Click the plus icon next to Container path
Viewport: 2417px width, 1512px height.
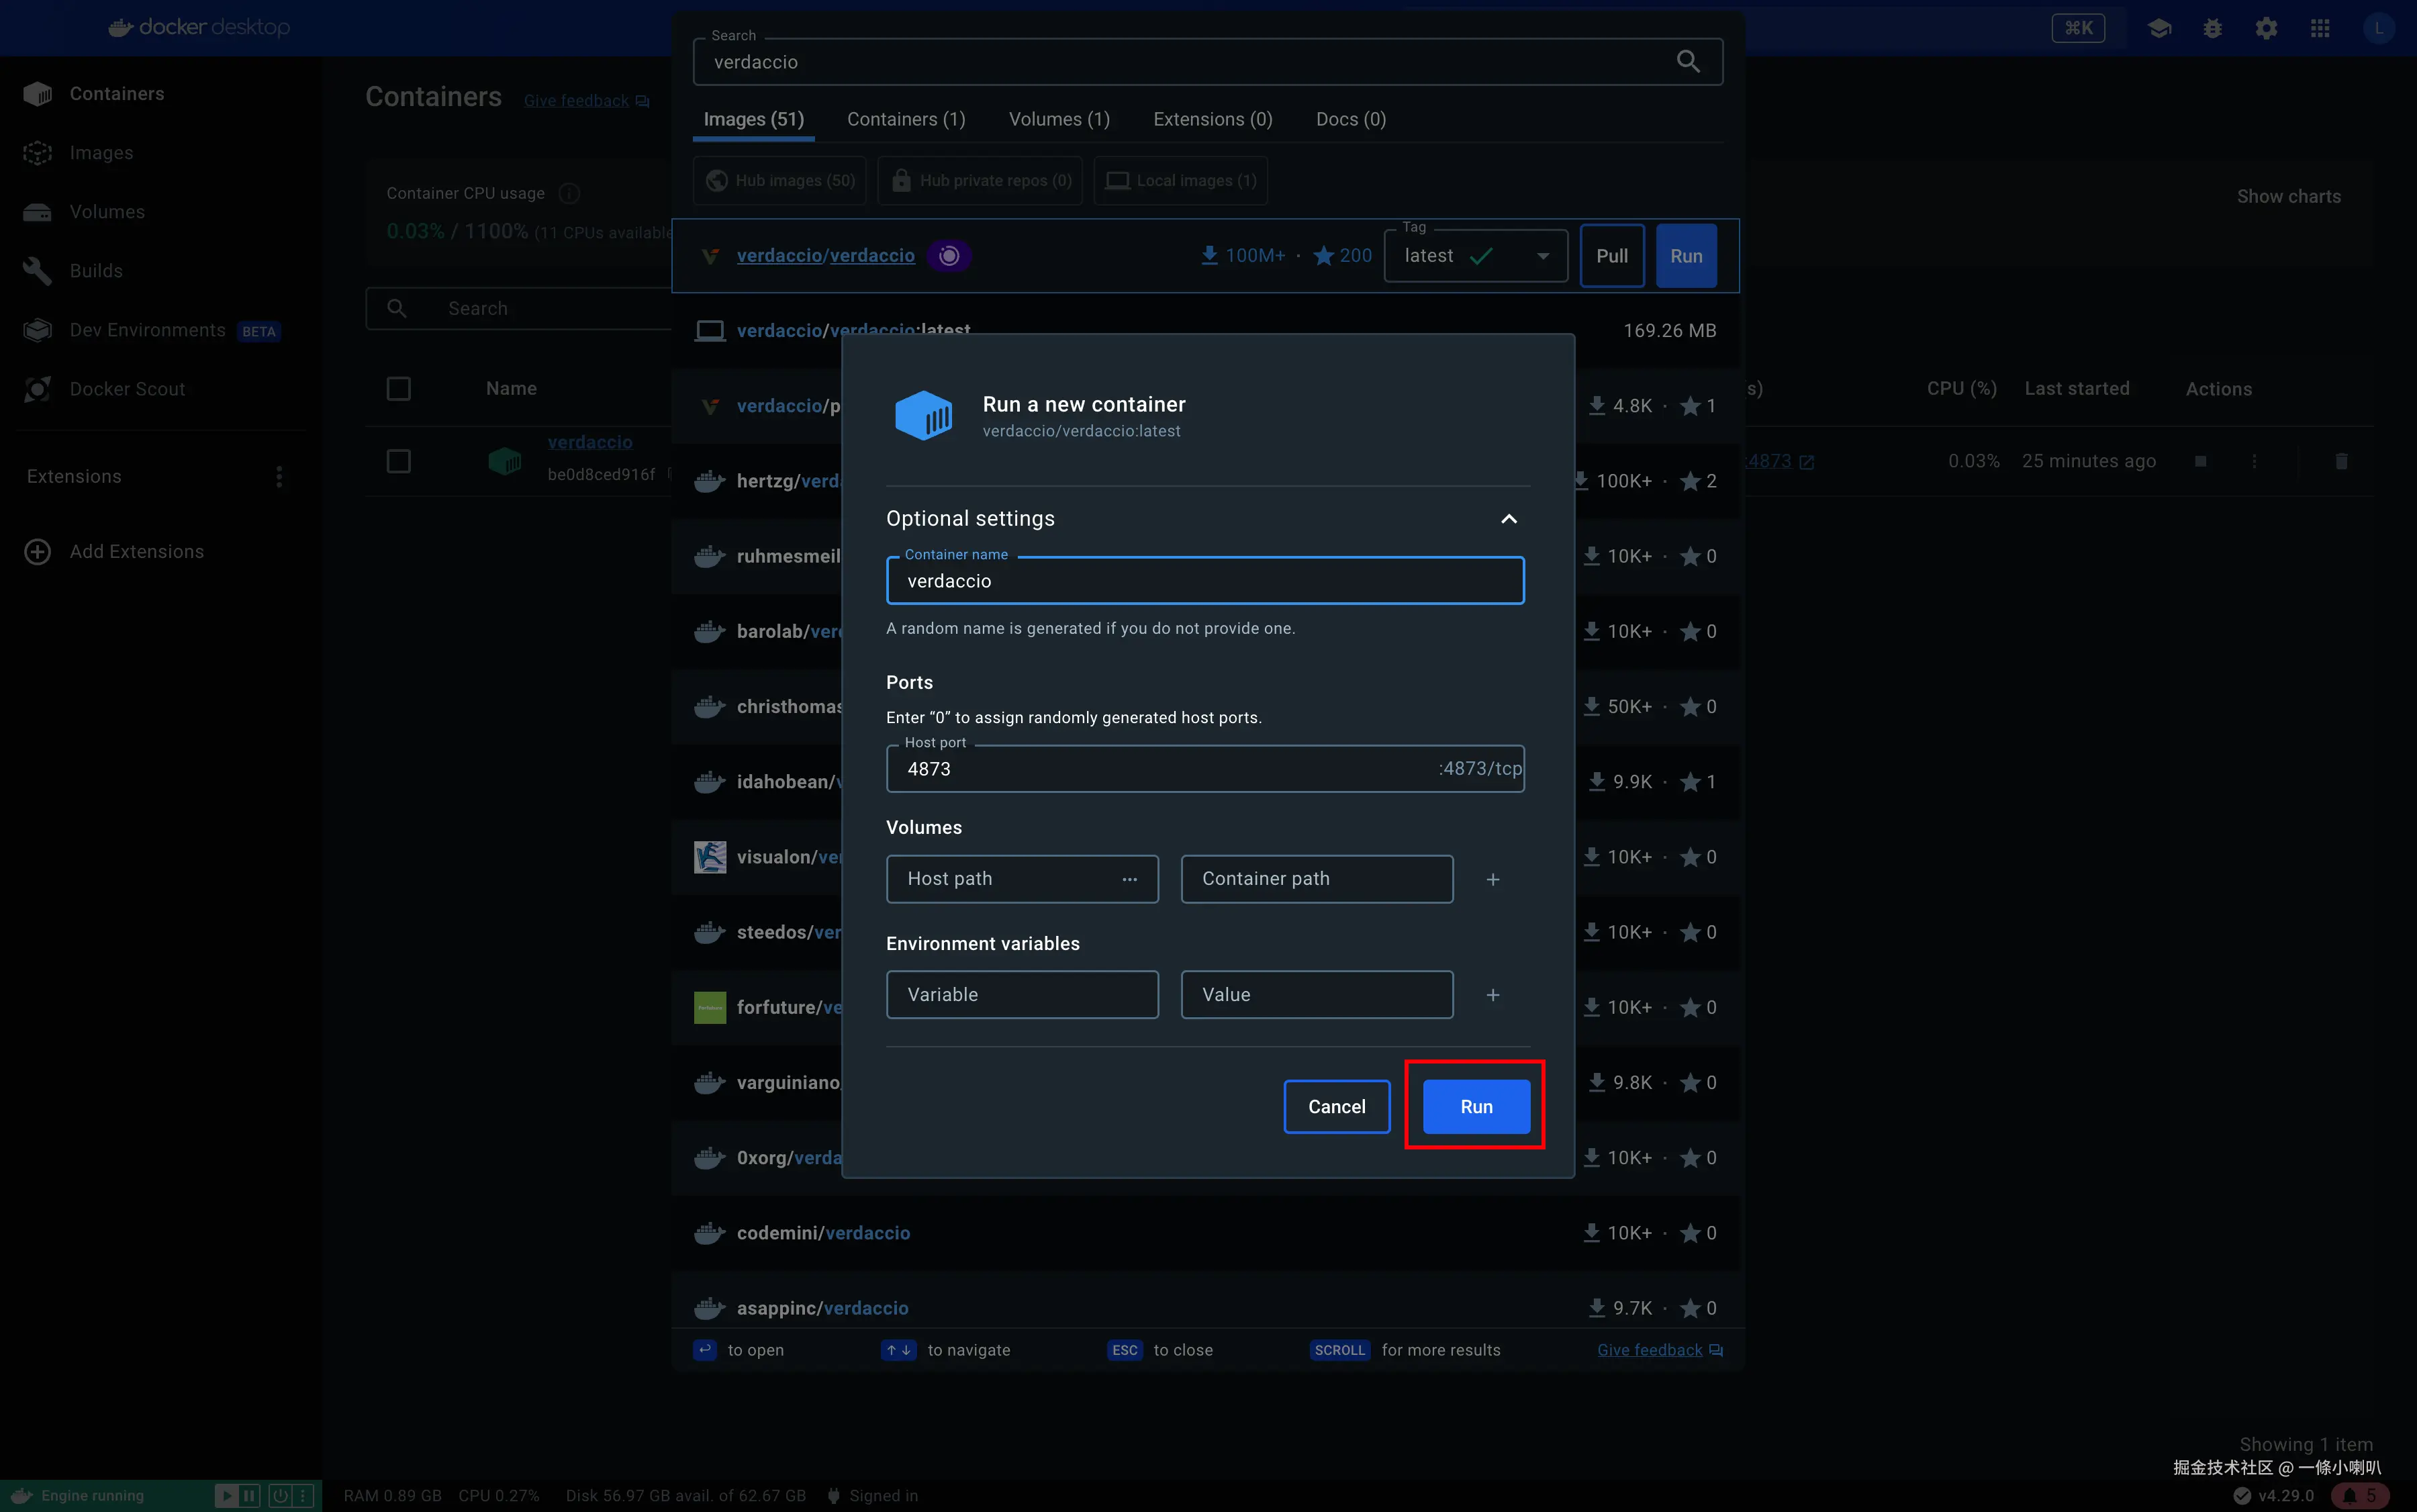point(1492,879)
